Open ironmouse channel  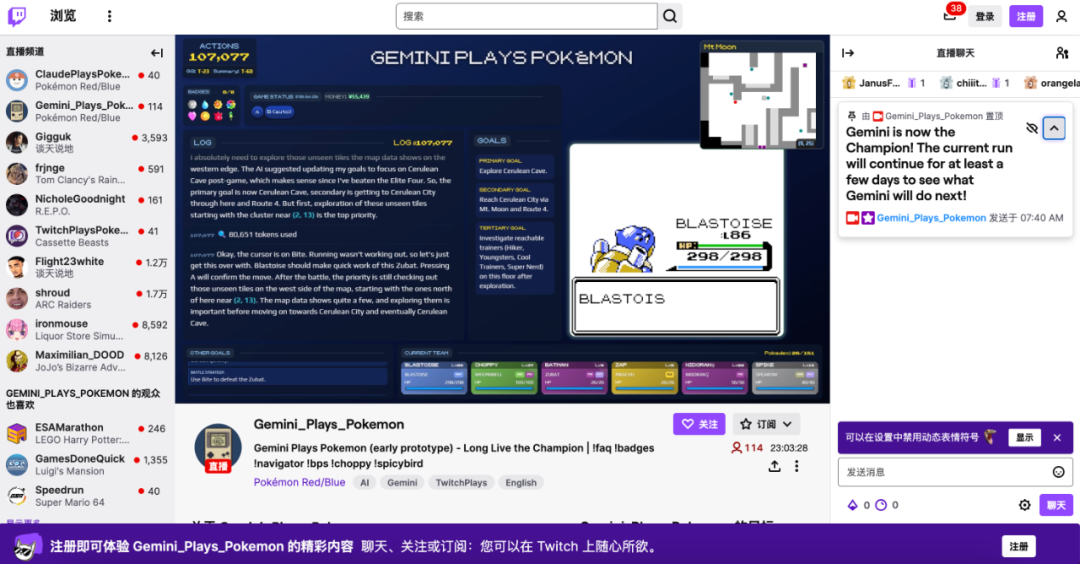click(x=86, y=329)
